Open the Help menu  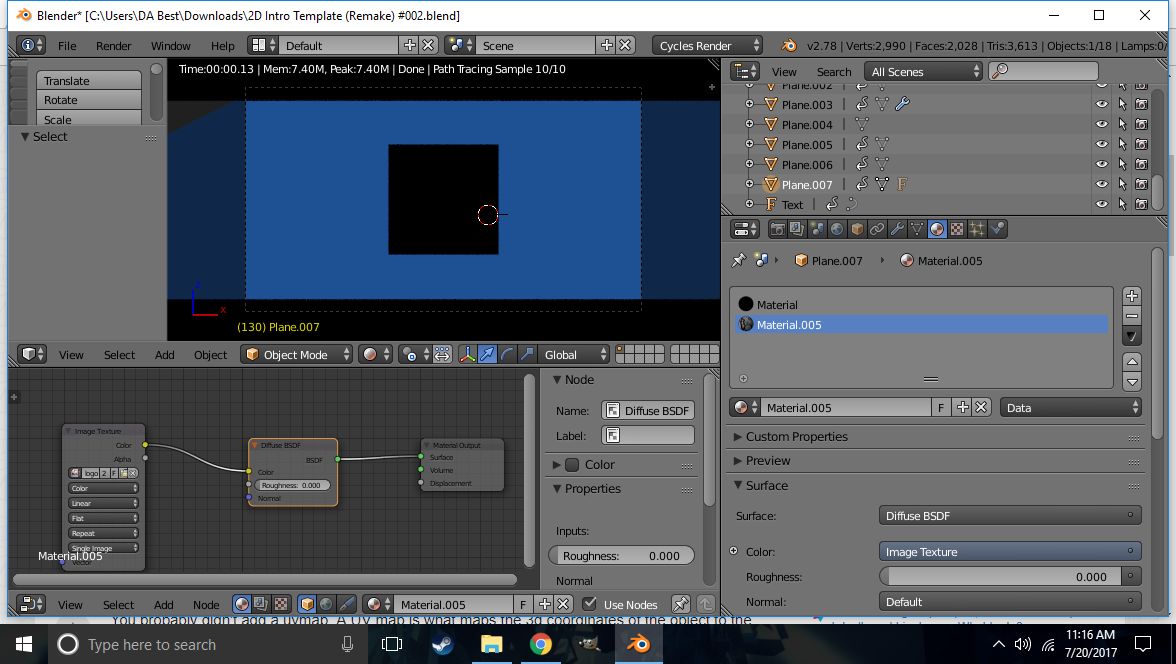[x=222, y=45]
